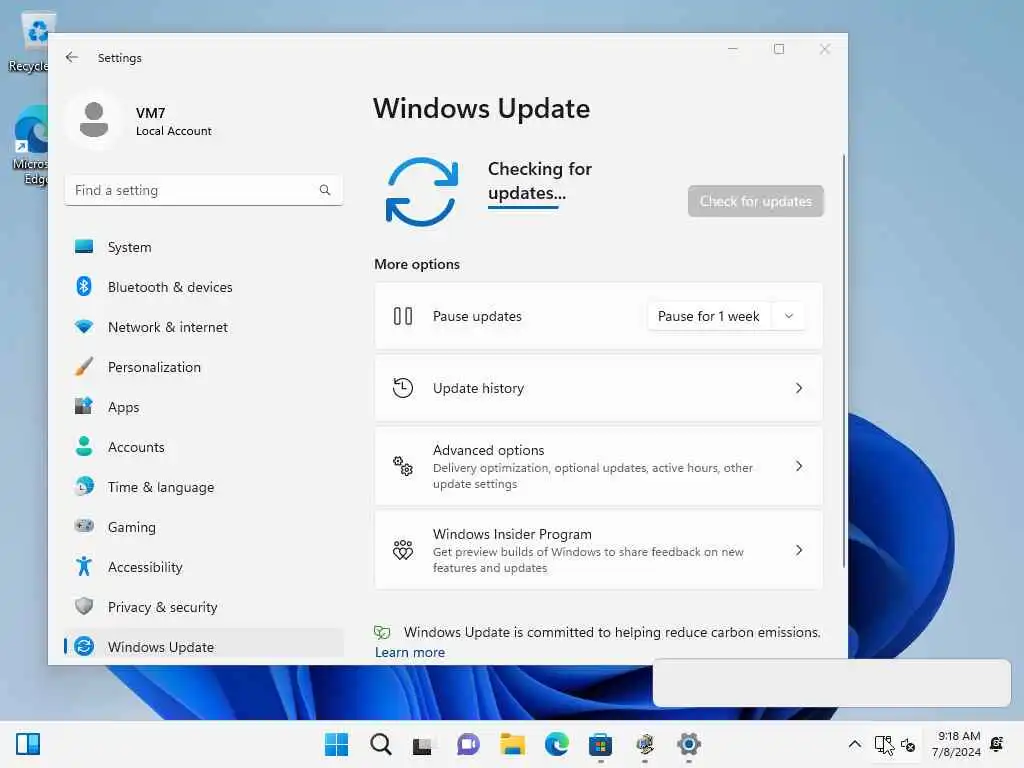Click the Gaming label in sidebar

pos(131,527)
